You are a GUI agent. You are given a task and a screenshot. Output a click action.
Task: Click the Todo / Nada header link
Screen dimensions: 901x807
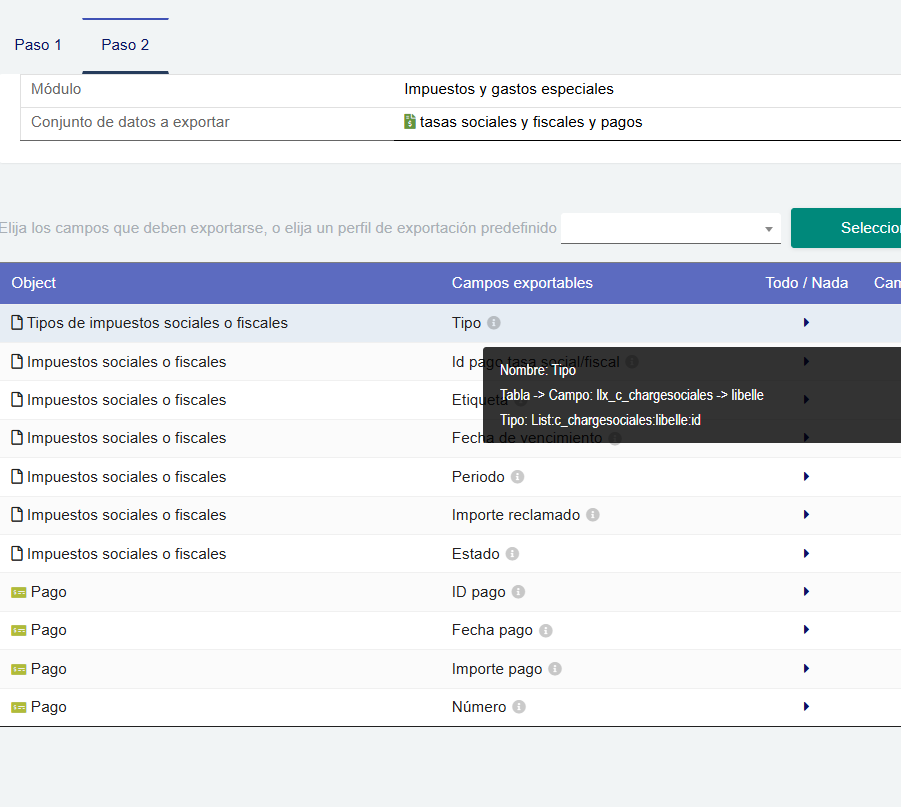tap(806, 283)
